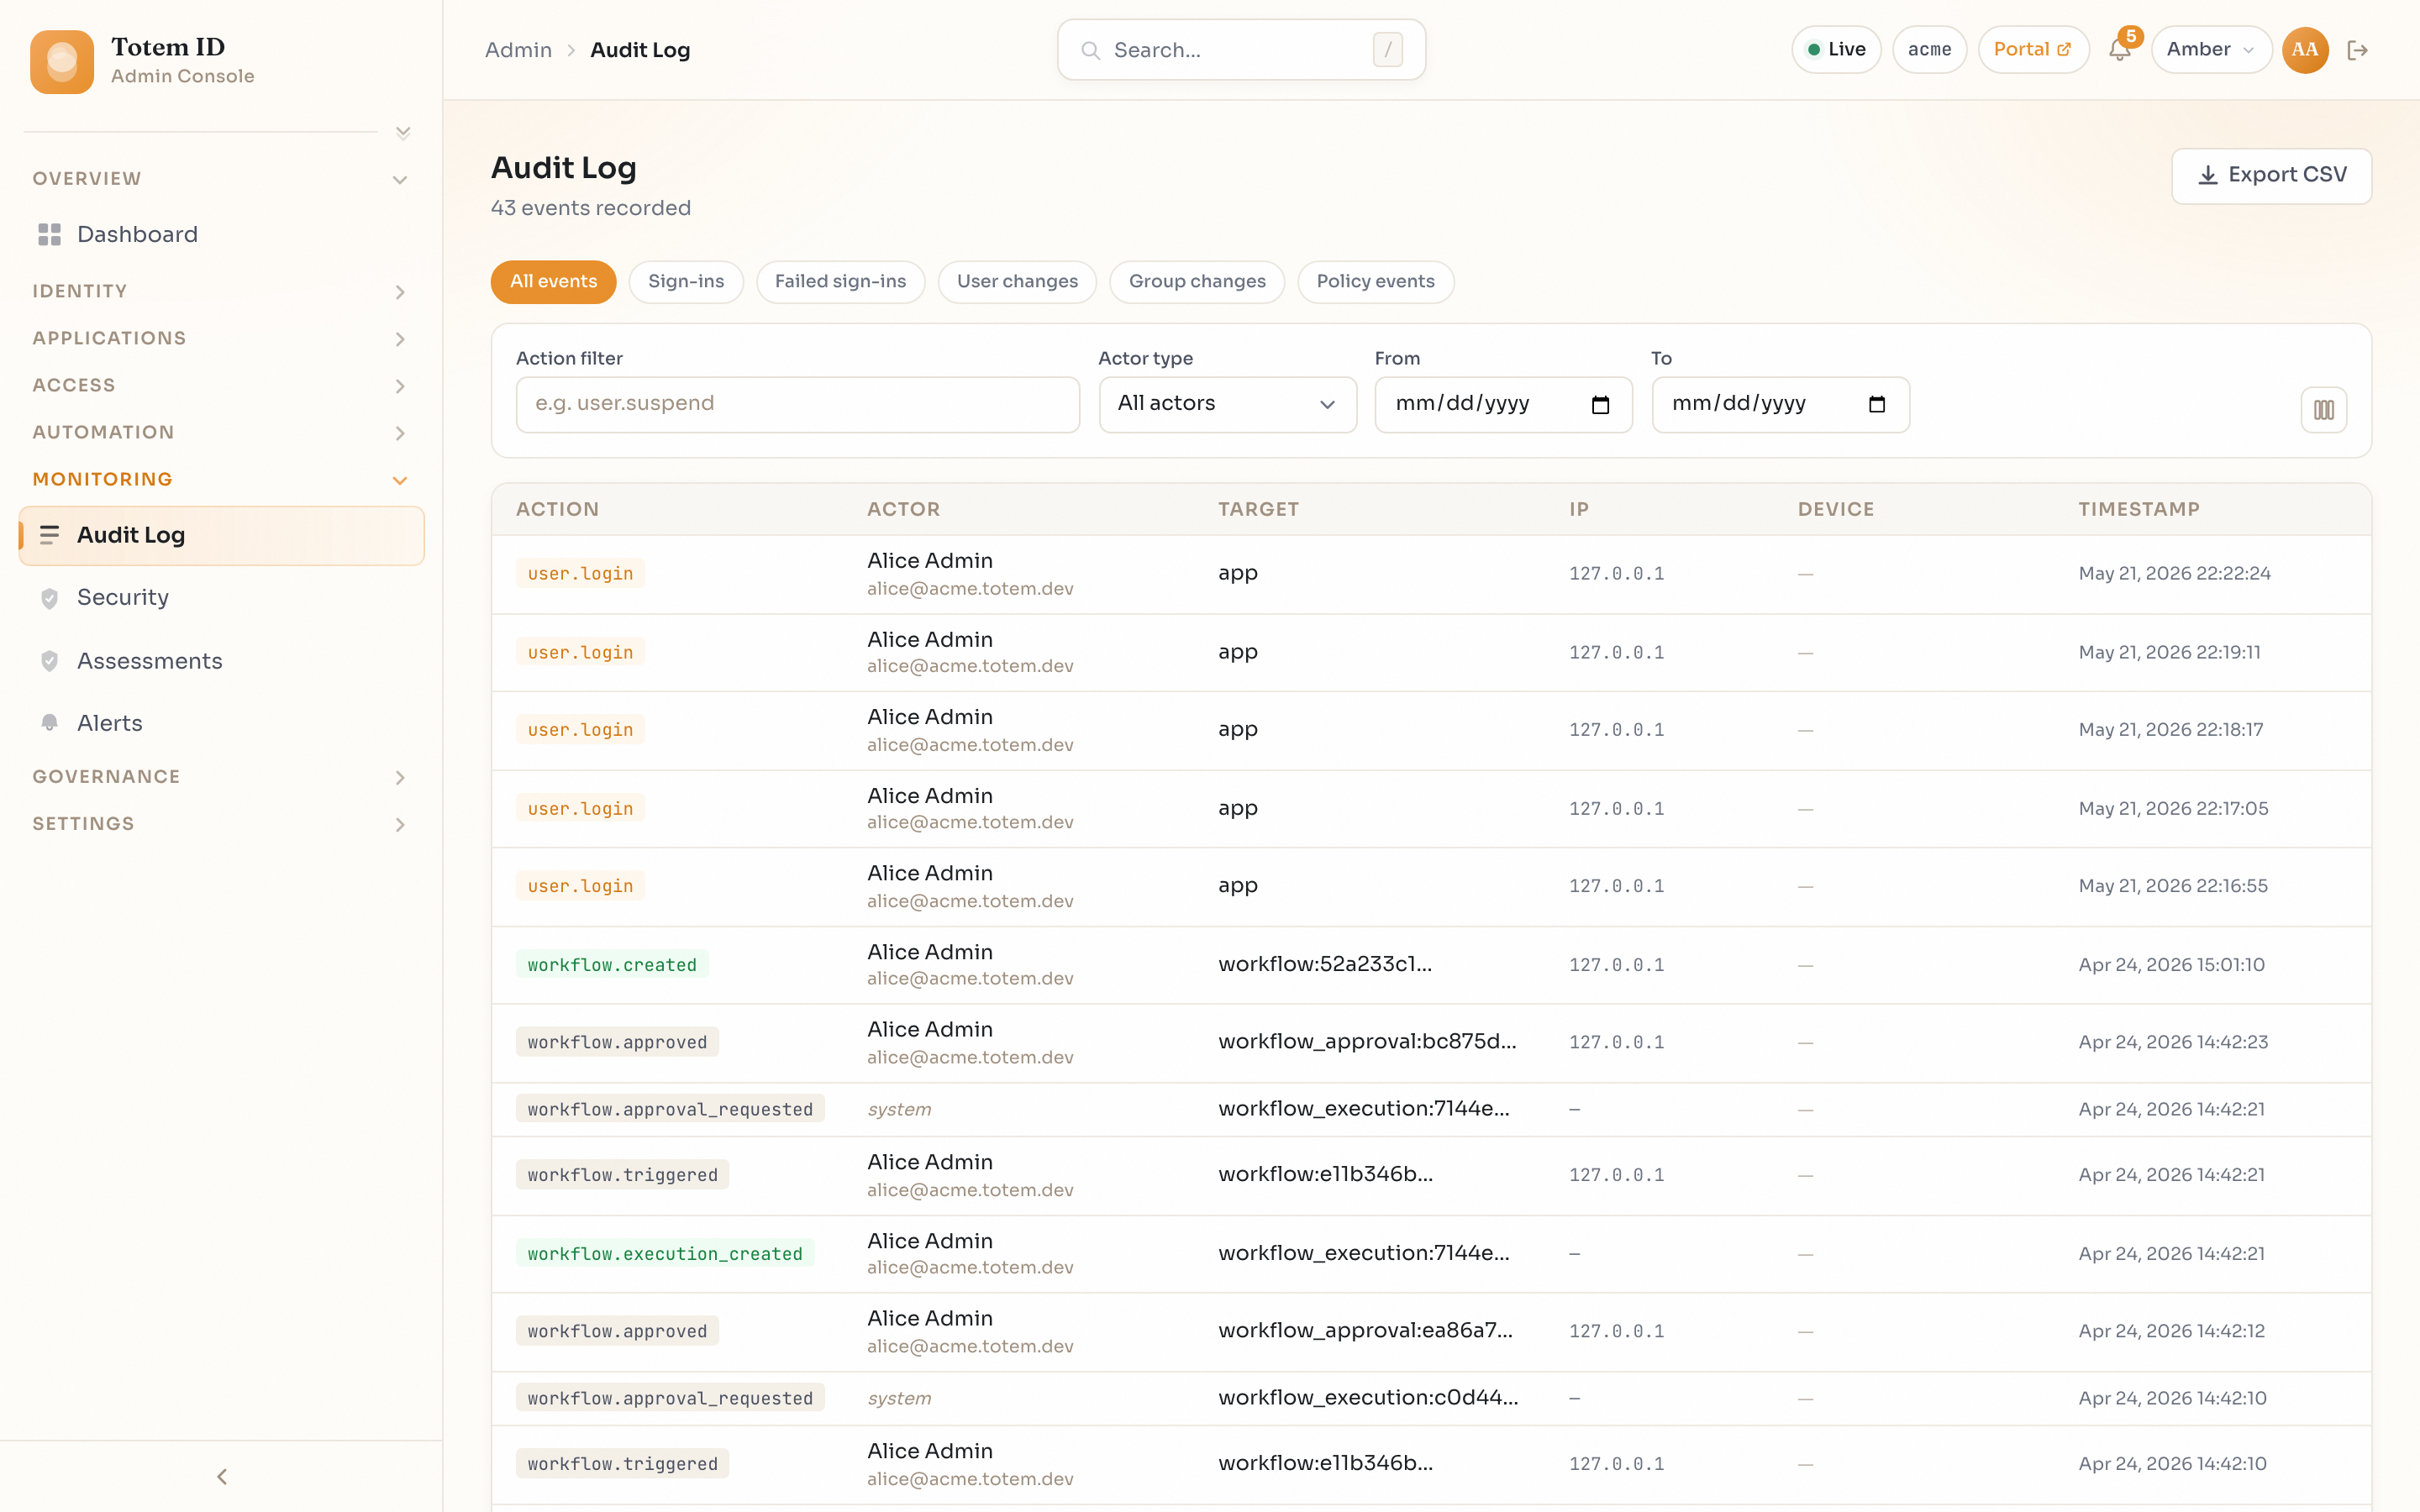Click target workflow_approval:ea86a7...
Viewport: 2420px width, 1512px height.
coord(1365,1331)
